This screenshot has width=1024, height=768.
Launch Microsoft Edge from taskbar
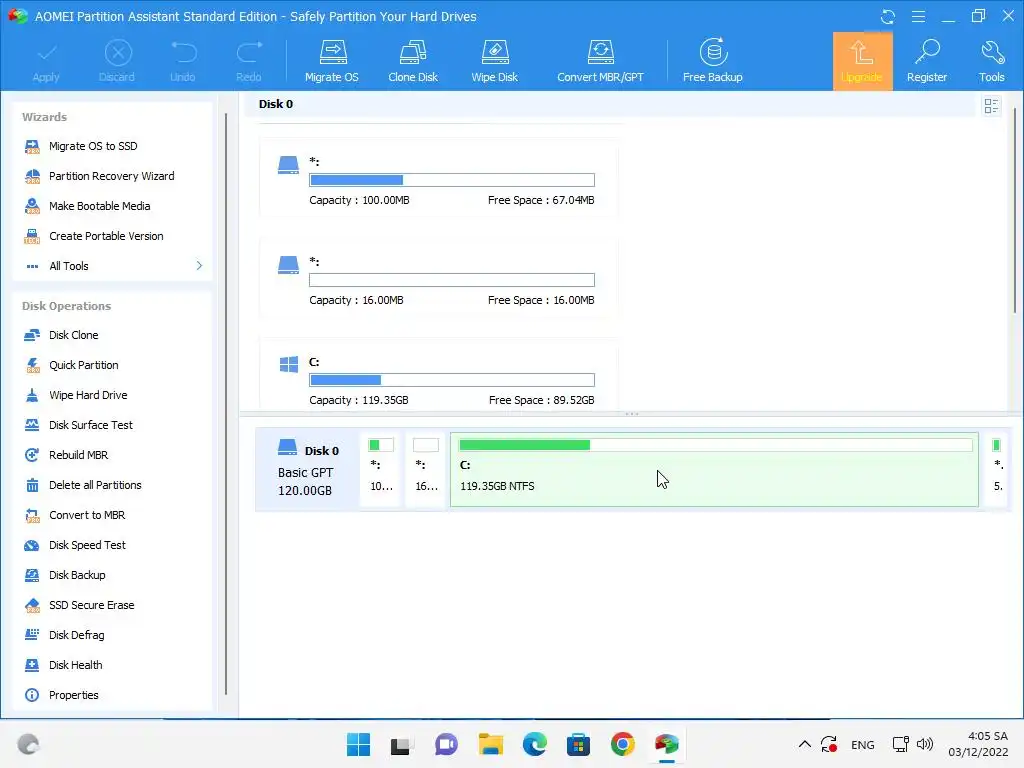pos(535,744)
